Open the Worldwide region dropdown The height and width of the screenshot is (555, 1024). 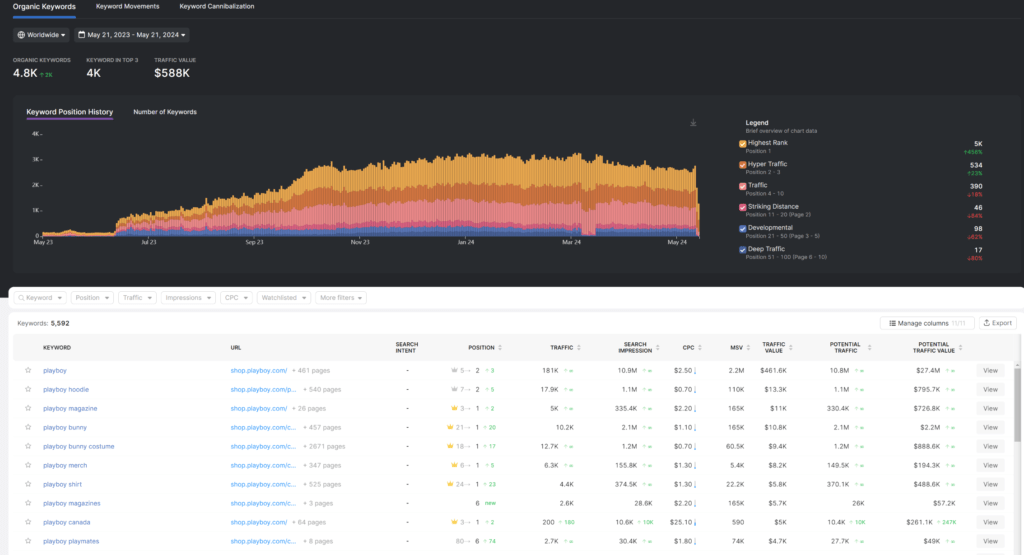point(41,35)
